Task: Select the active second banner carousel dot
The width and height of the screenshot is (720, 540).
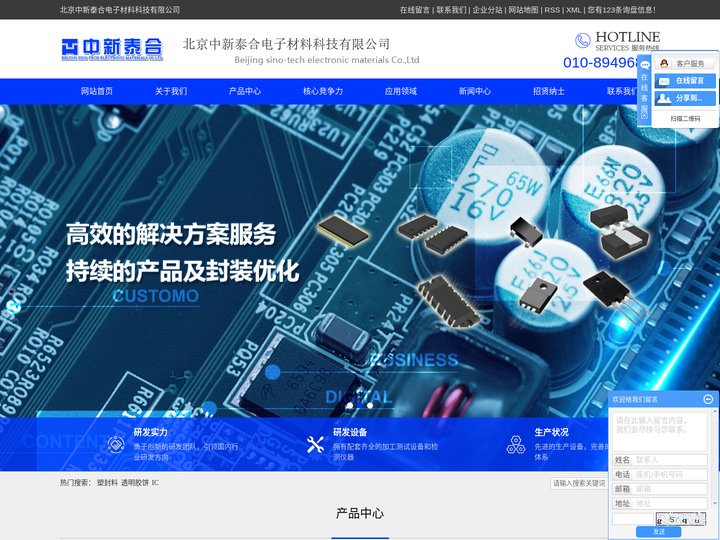Action: (360, 405)
